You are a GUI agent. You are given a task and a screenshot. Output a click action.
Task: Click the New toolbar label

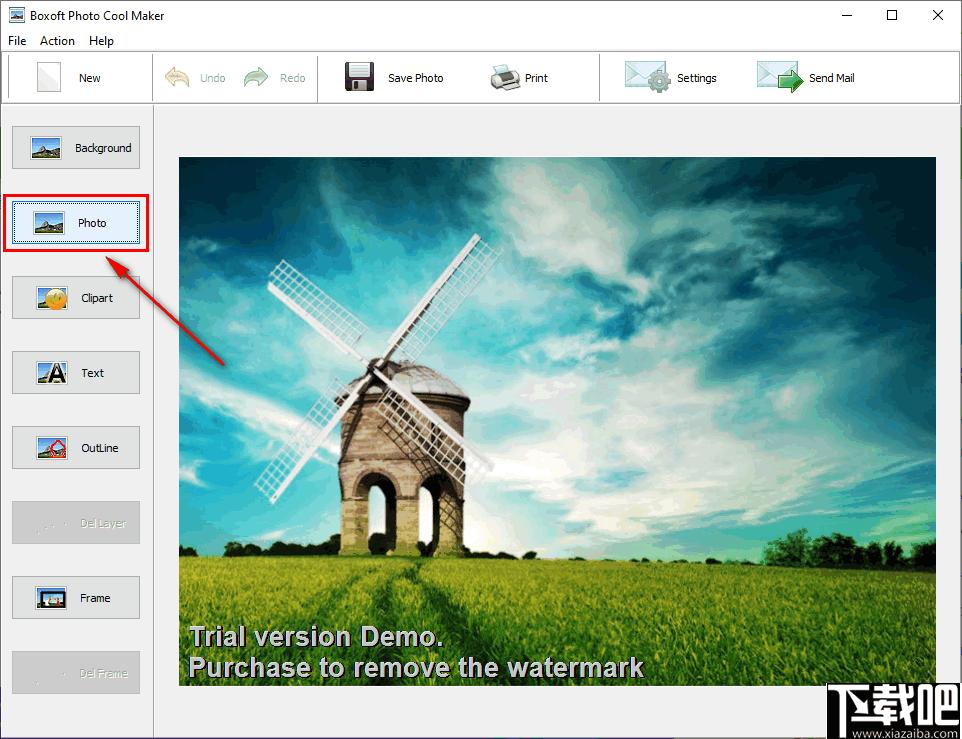pos(90,78)
